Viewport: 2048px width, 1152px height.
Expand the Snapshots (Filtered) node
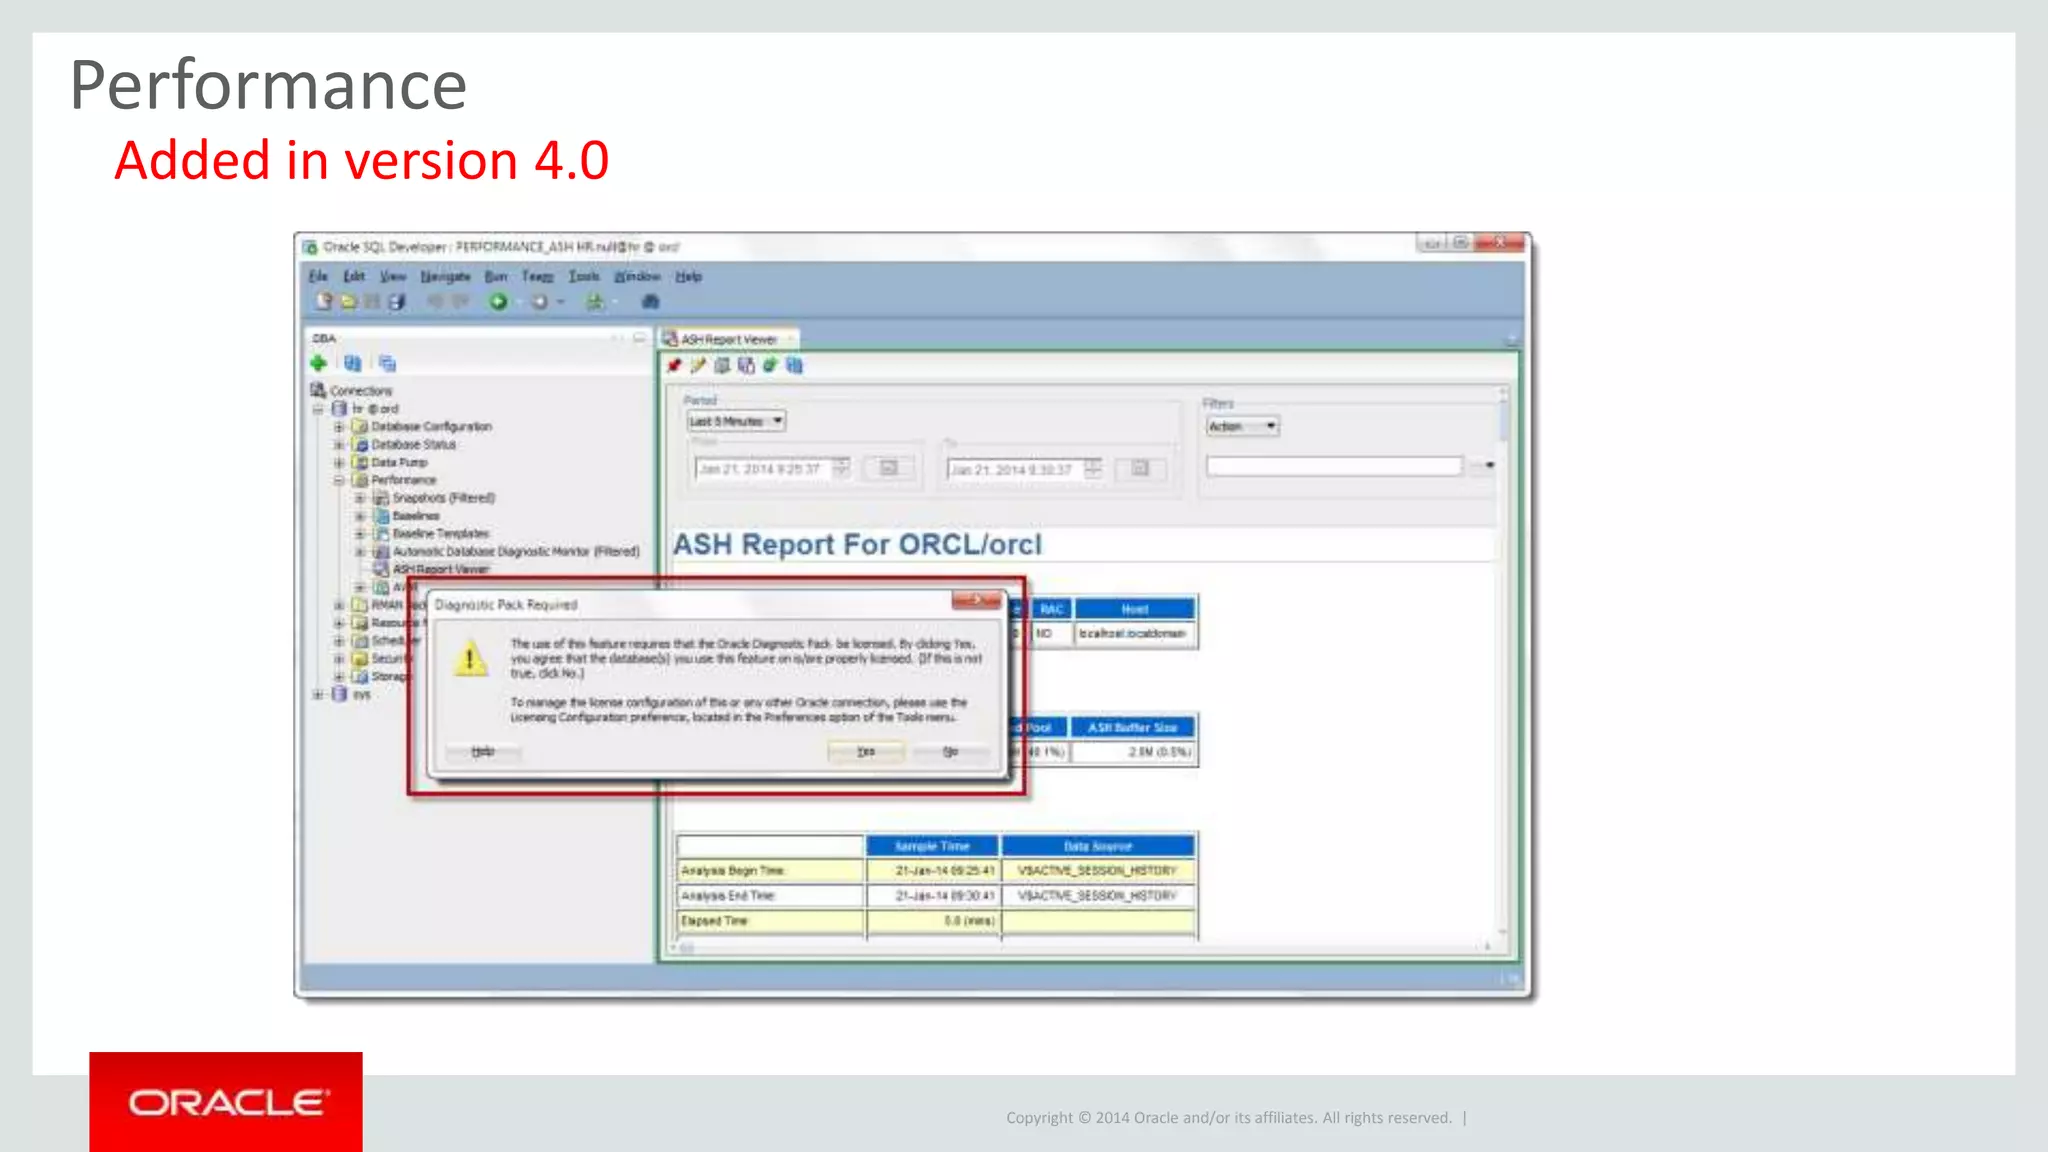[360, 498]
